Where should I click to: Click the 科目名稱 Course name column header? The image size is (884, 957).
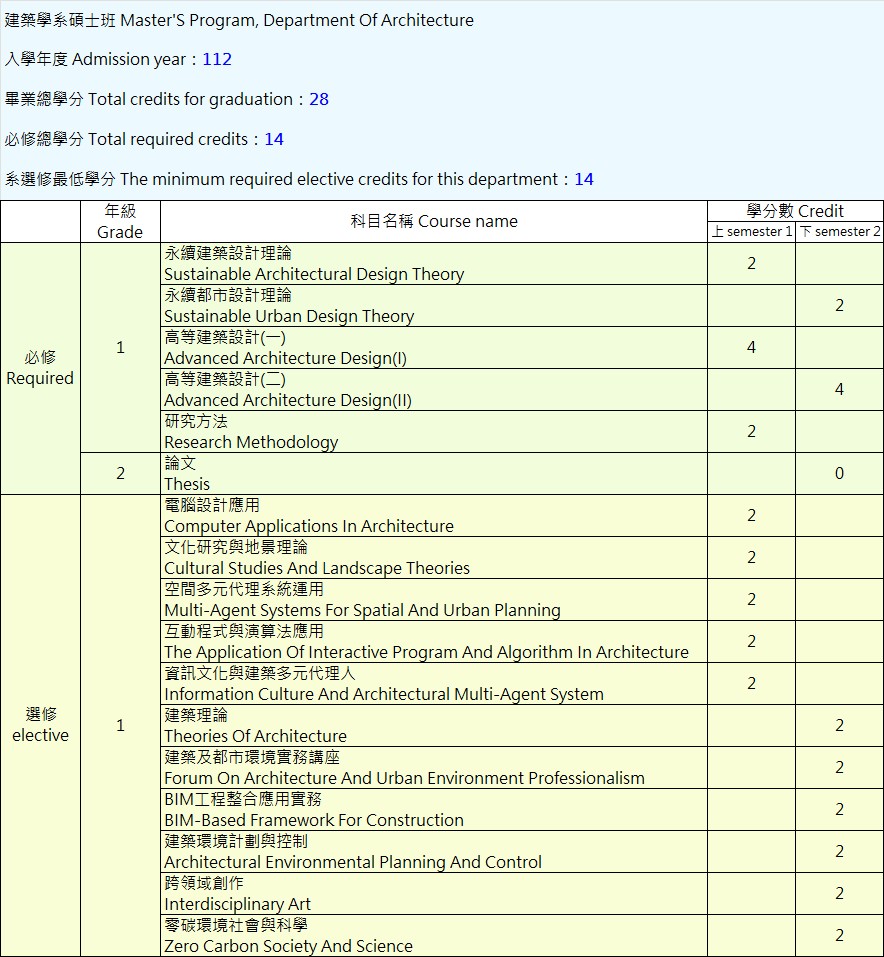coord(434,222)
